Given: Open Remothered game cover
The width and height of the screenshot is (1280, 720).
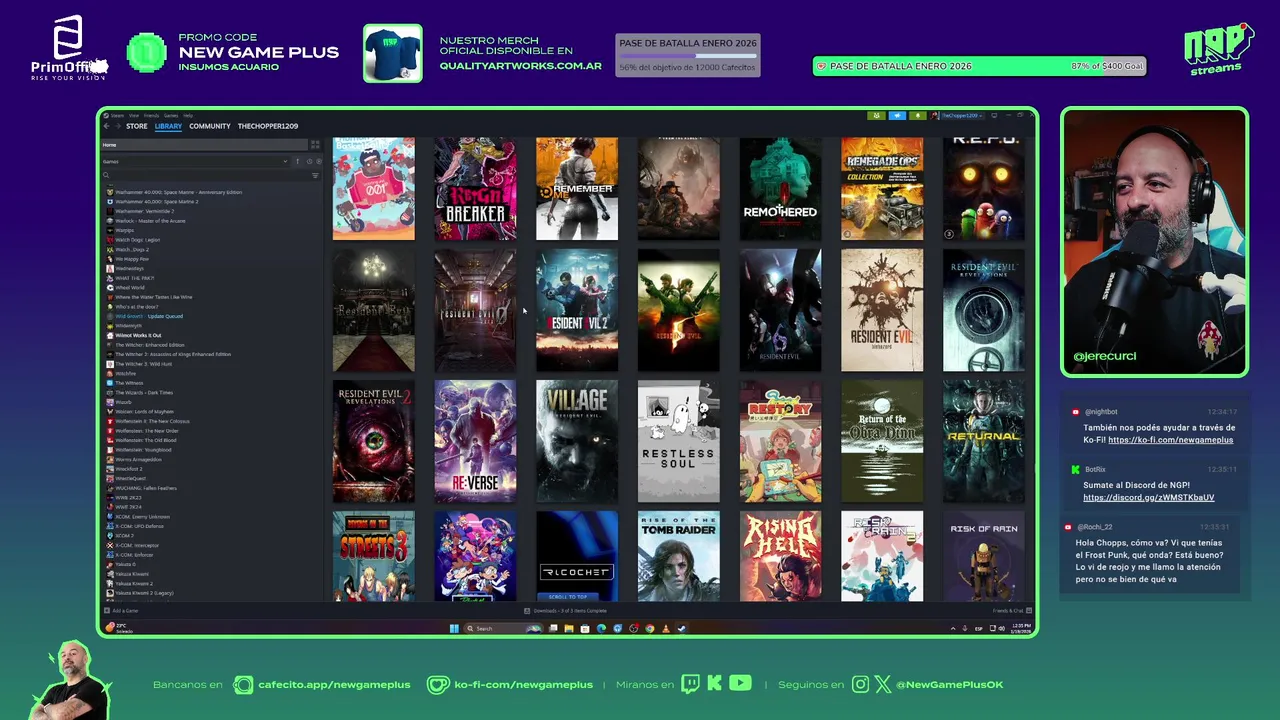Looking at the screenshot, I should coord(780,189).
